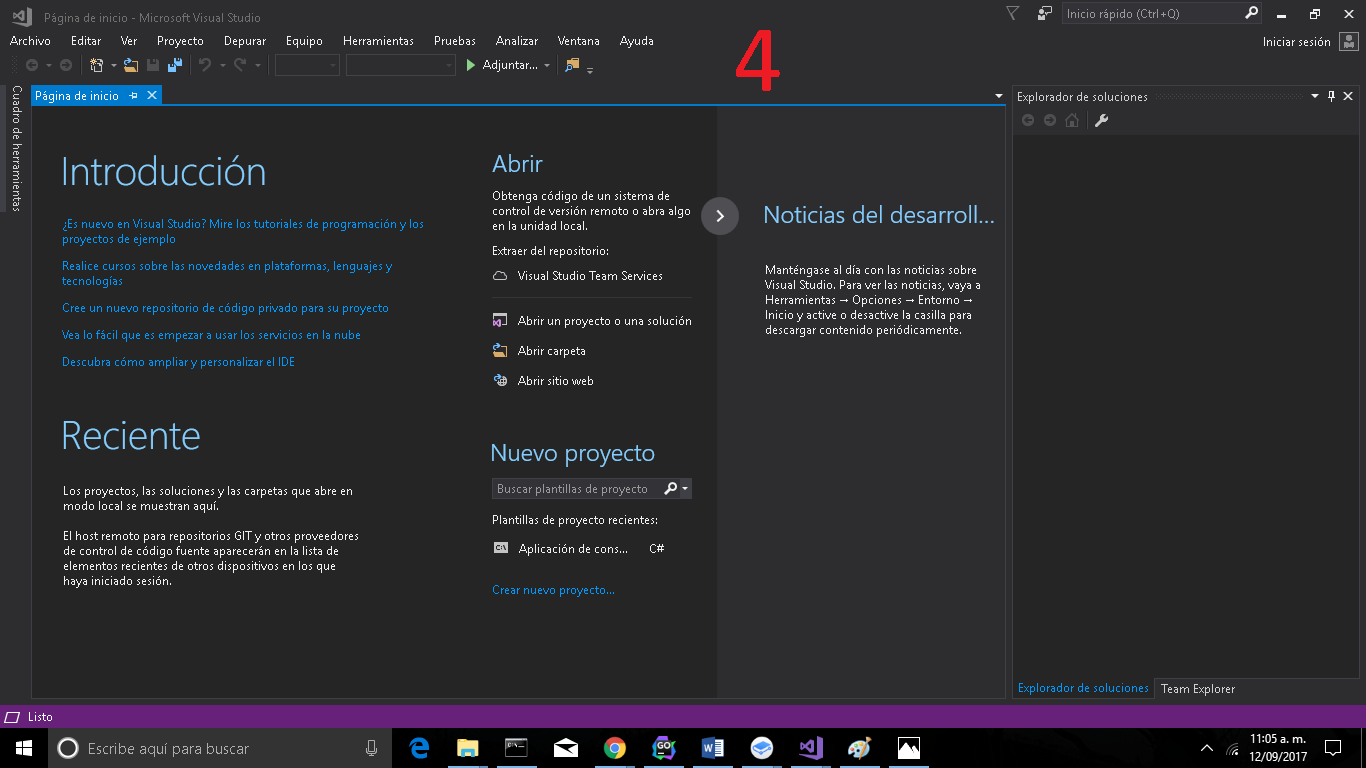Expand the news panel chevron button
The height and width of the screenshot is (768, 1366).
720,216
